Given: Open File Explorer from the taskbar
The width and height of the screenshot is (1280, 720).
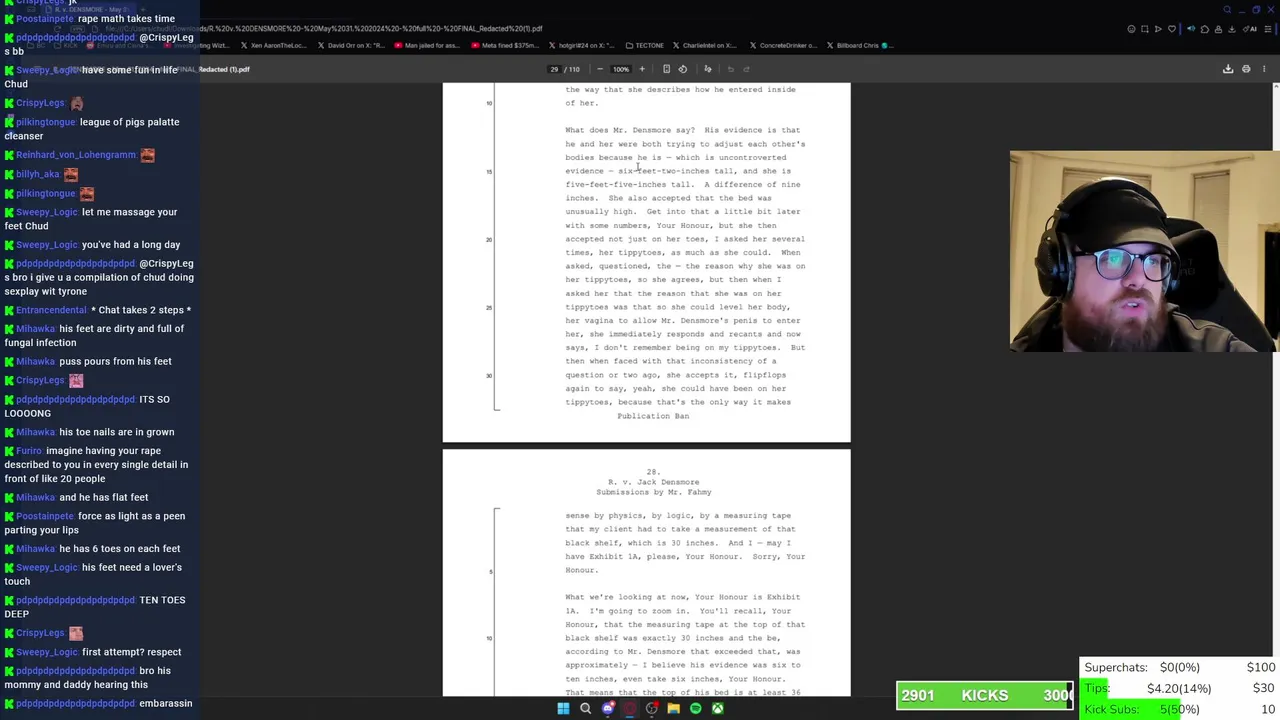Looking at the screenshot, I should tap(674, 708).
